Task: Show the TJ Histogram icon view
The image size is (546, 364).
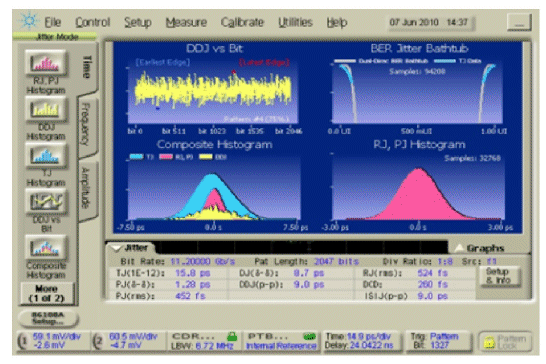Action: [46, 155]
